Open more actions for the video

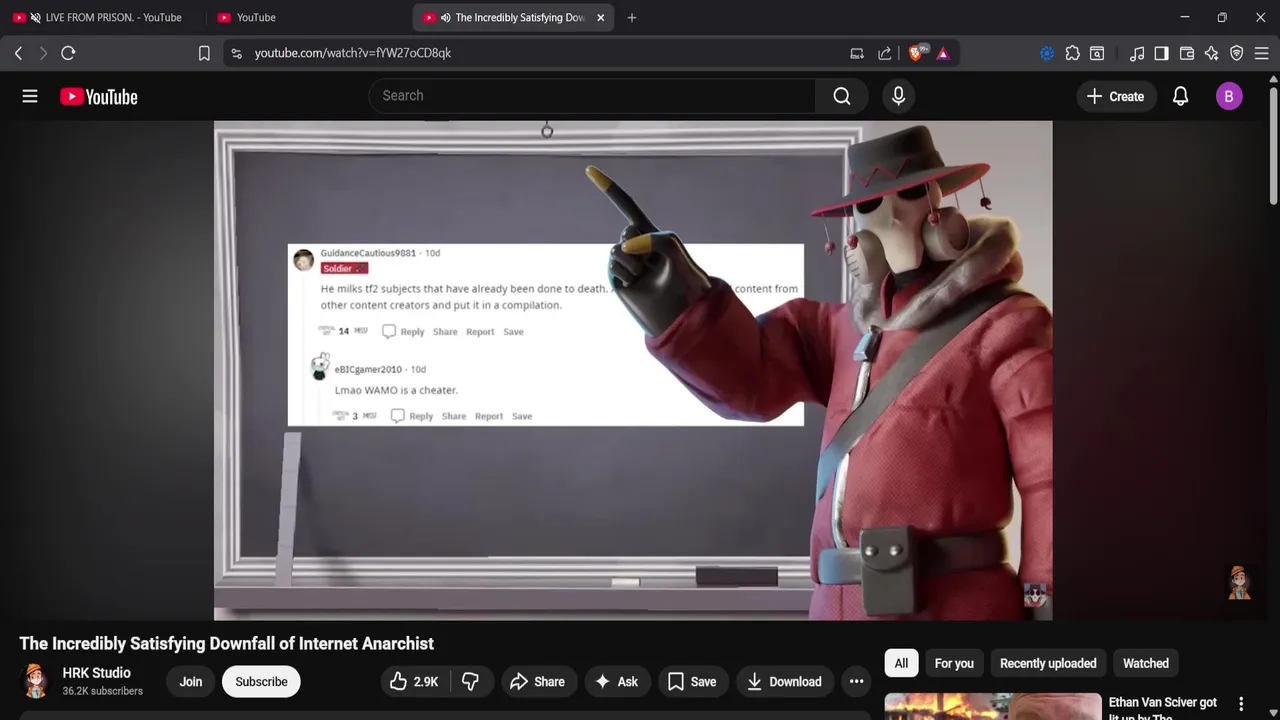click(x=856, y=682)
